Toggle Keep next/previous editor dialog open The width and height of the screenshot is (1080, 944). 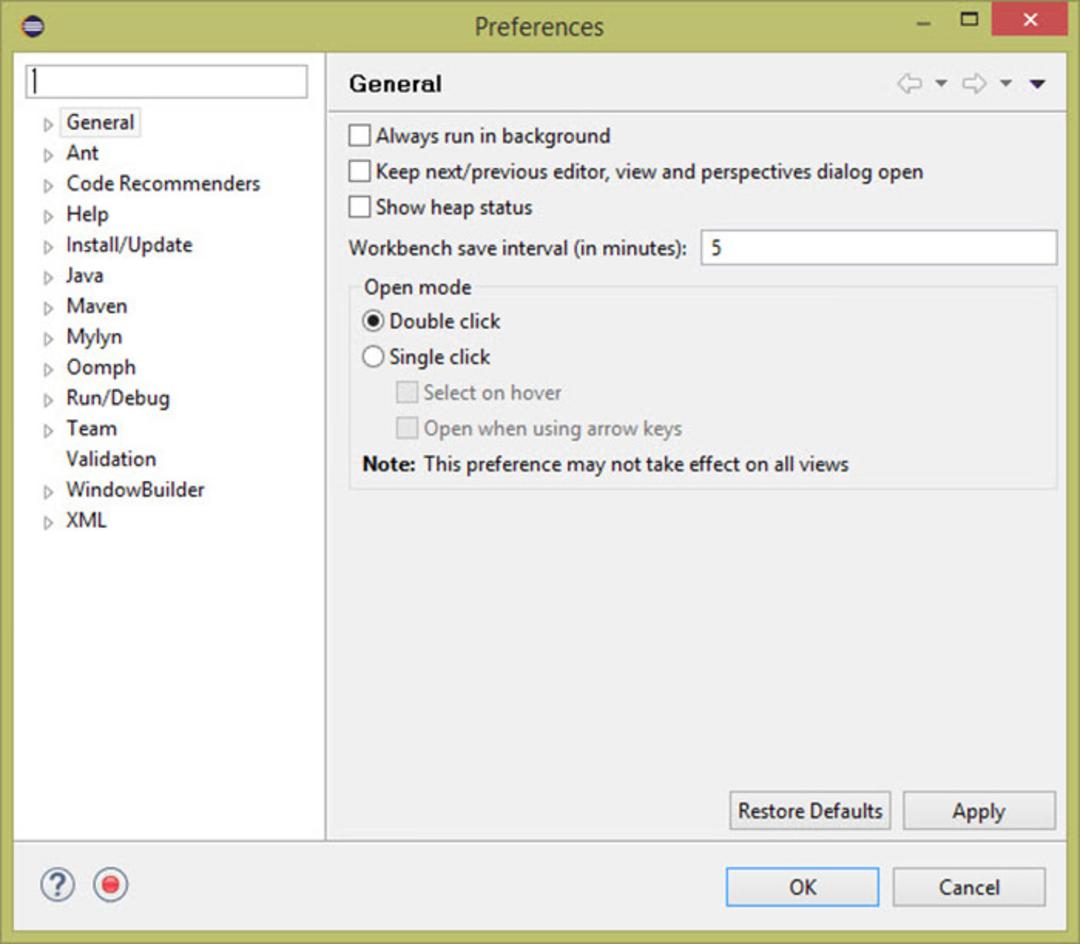click(x=360, y=171)
